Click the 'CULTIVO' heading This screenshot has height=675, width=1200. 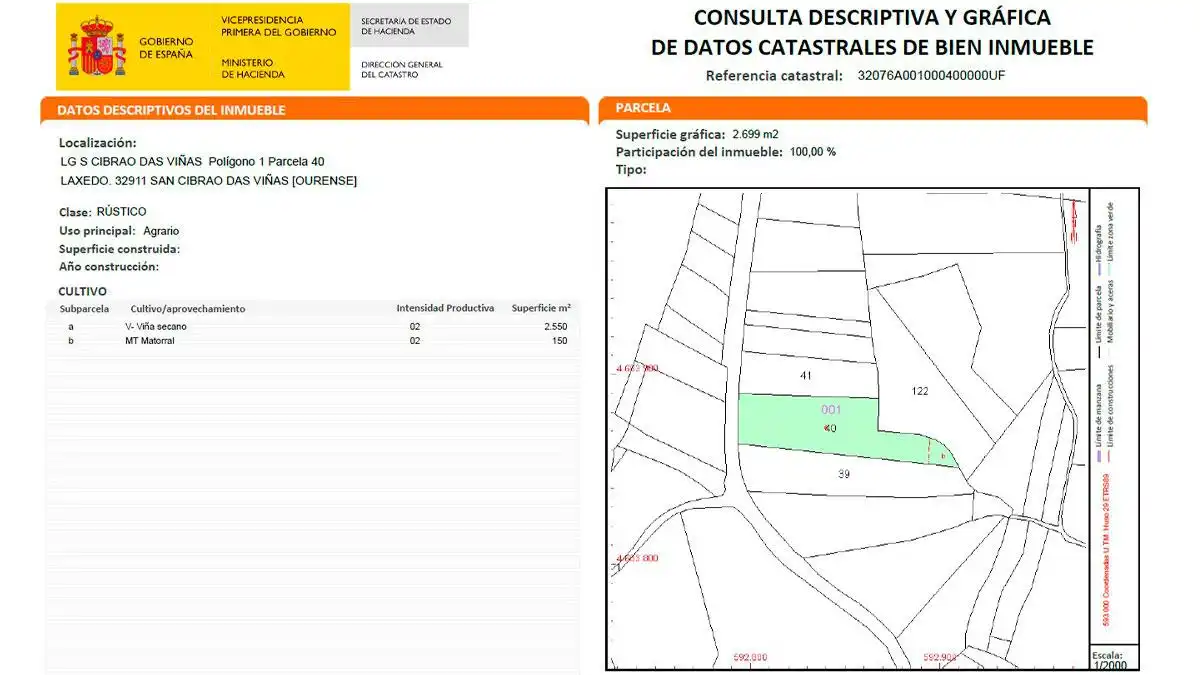click(x=83, y=291)
